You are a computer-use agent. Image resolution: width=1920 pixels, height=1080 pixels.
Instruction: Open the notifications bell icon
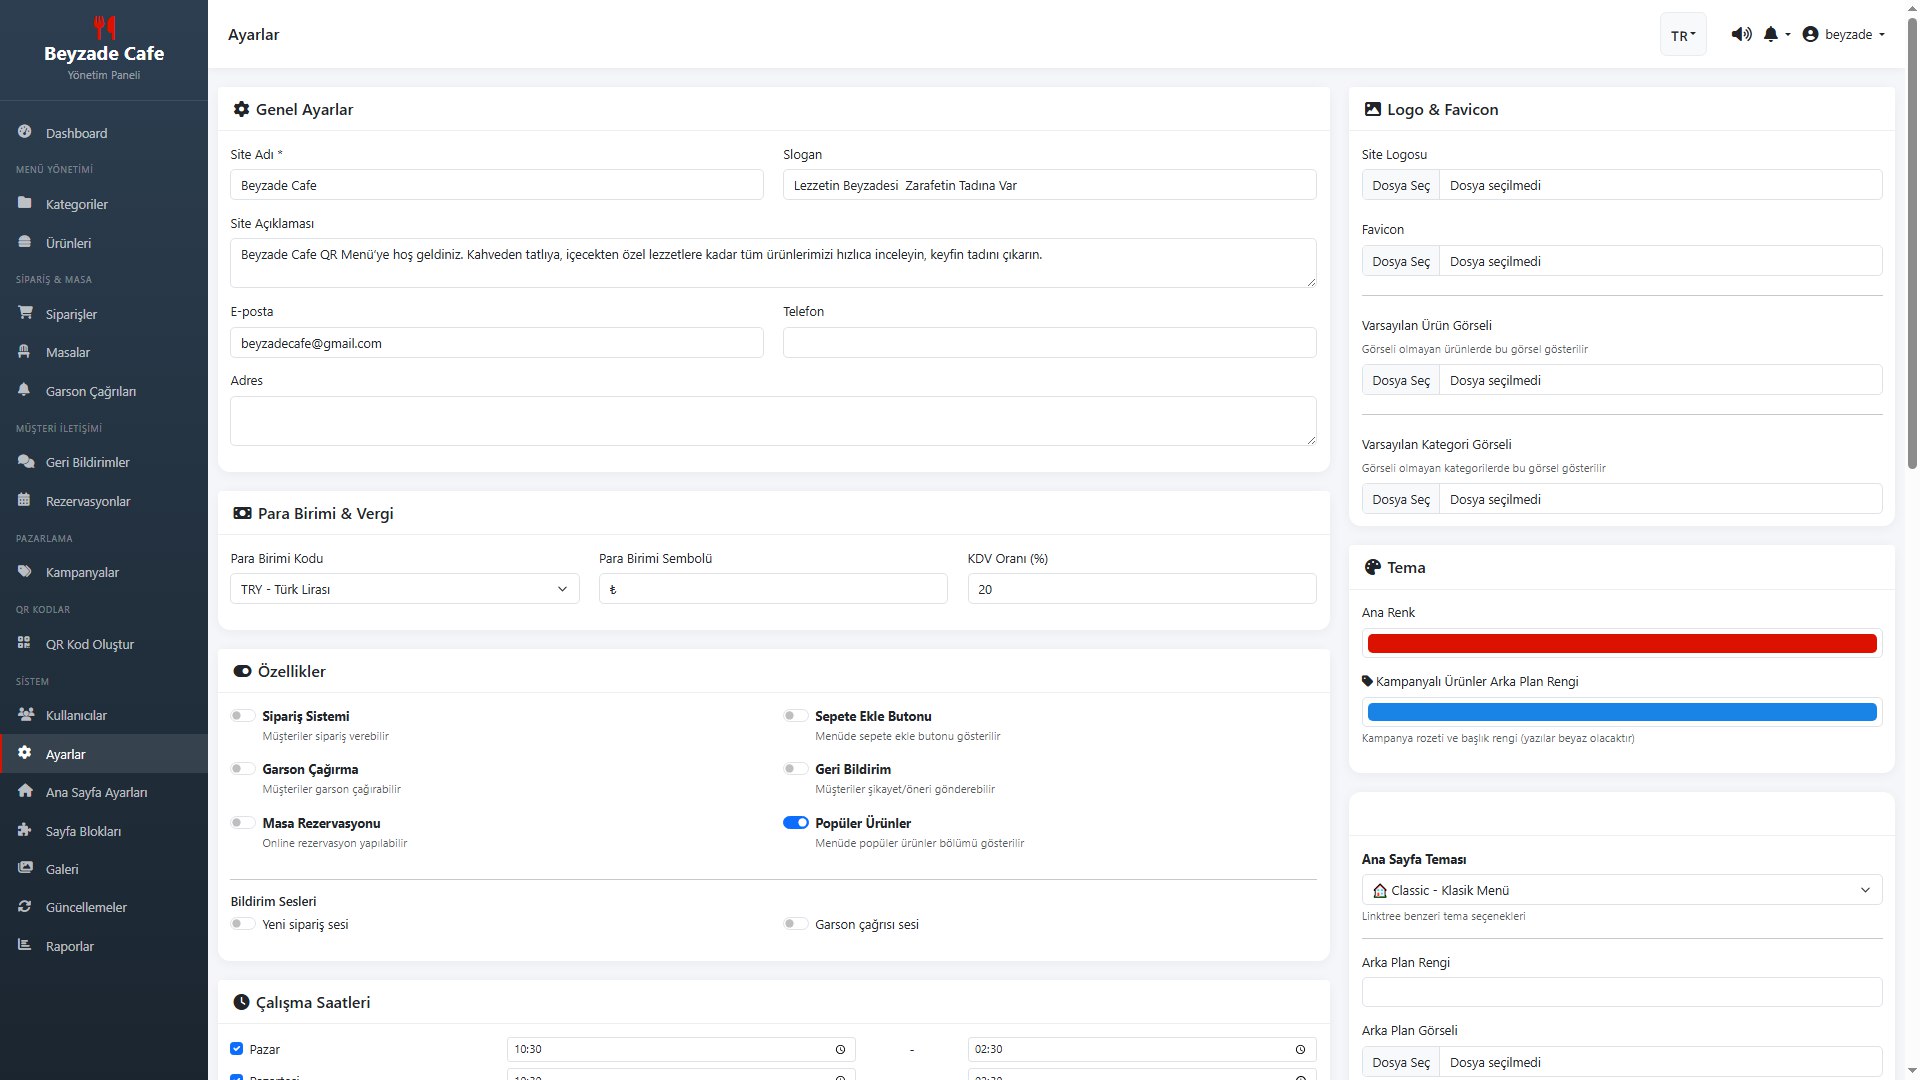tap(1771, 34)
